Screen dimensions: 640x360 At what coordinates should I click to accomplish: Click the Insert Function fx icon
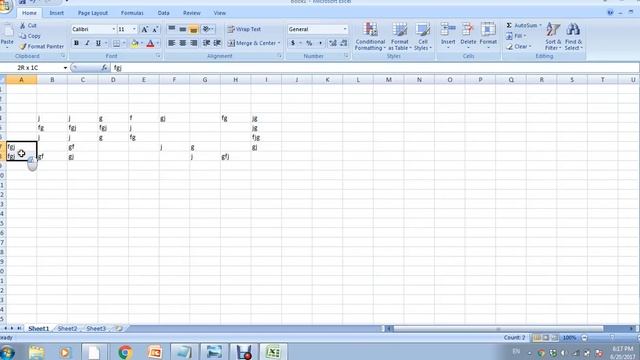coord(104,68)
